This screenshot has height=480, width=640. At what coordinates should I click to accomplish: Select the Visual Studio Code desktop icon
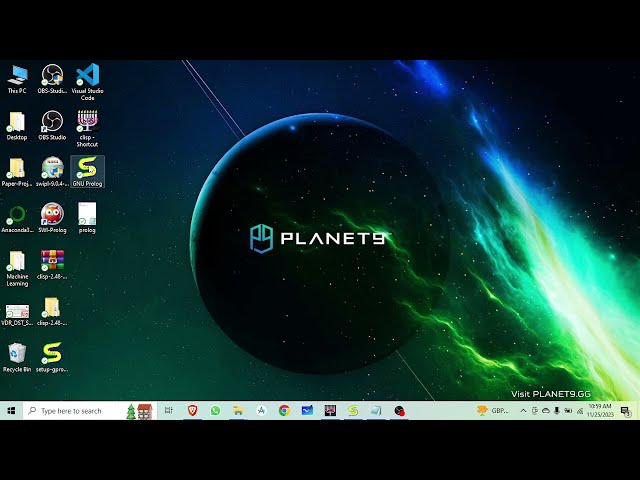pyautogui.click(x=87, y=82)
